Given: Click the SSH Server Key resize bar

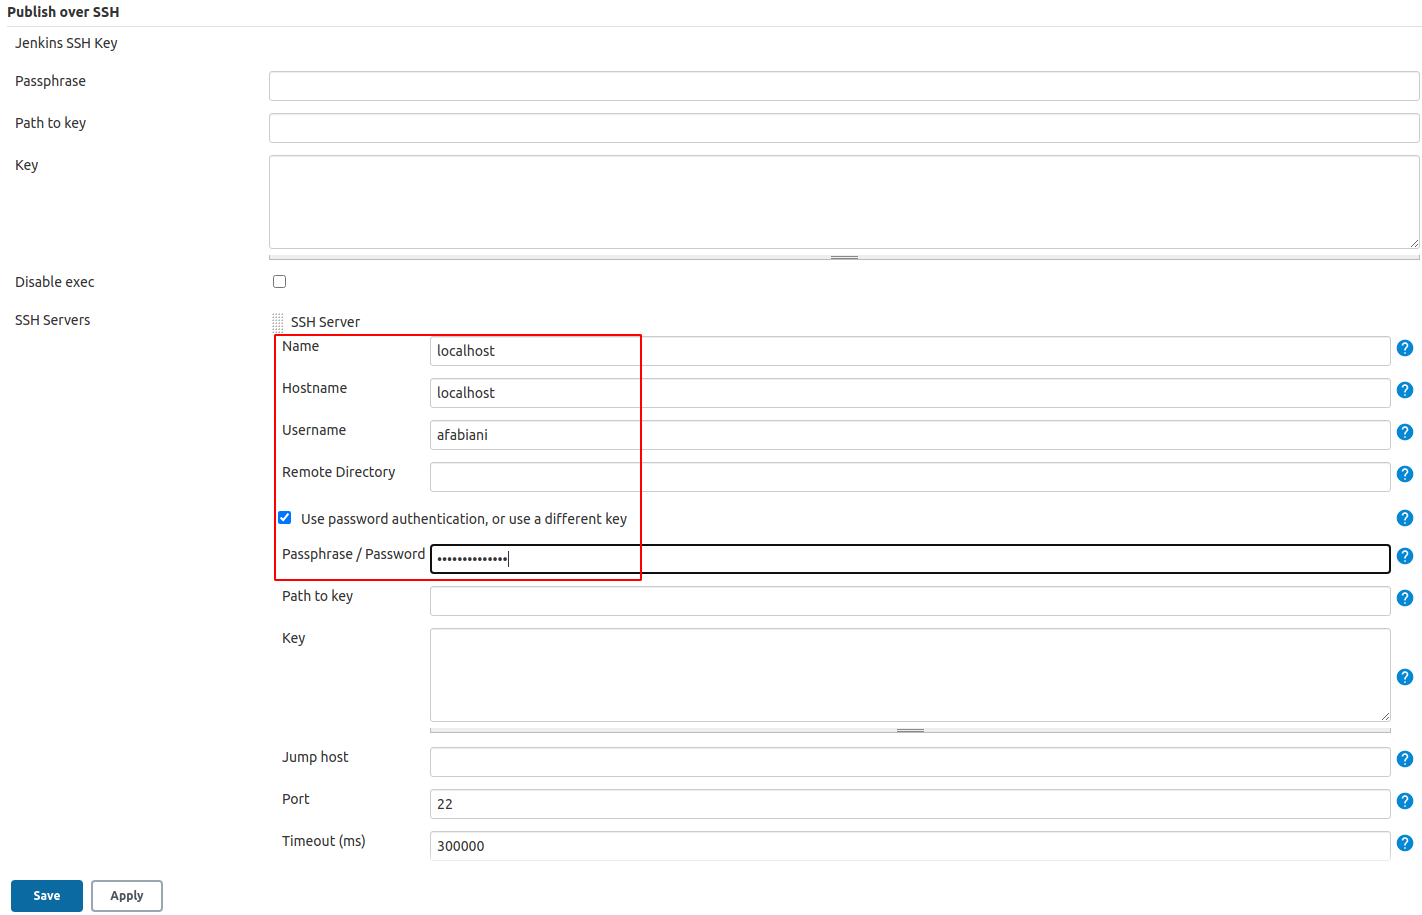Looking at the screenshot, I should (x=910, y=730).
